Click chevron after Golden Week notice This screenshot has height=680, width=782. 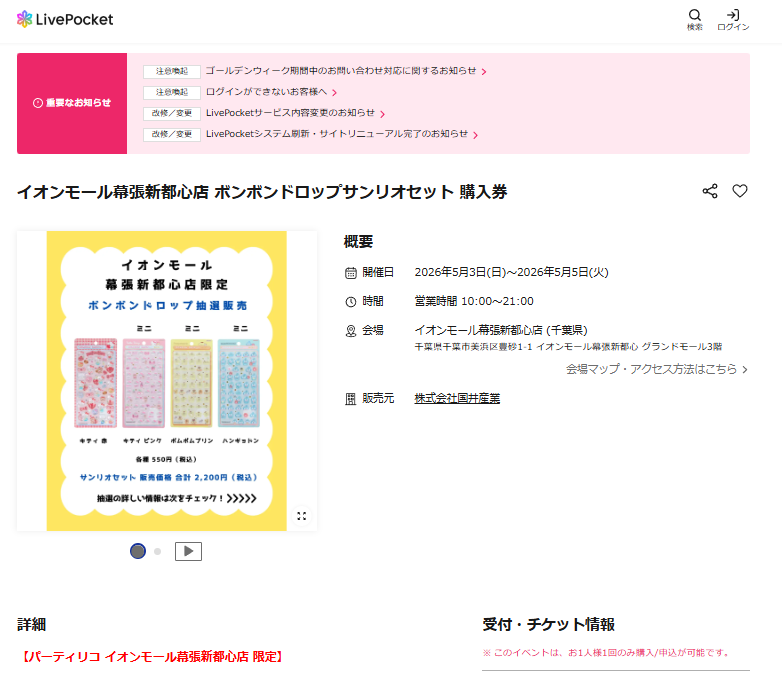[x=484, y=72]
